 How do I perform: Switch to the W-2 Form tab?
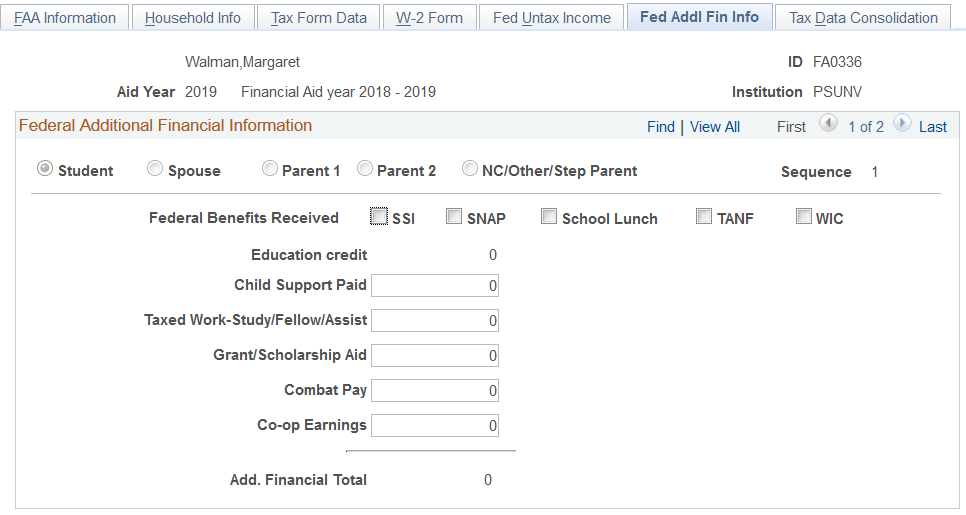pos(429,17)
